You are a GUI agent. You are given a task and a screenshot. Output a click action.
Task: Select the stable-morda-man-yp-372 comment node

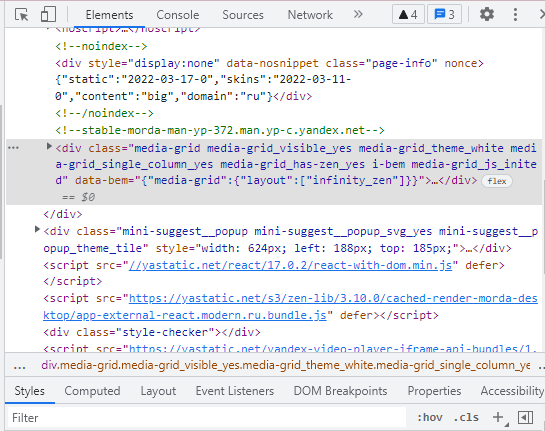pos(220,130)
